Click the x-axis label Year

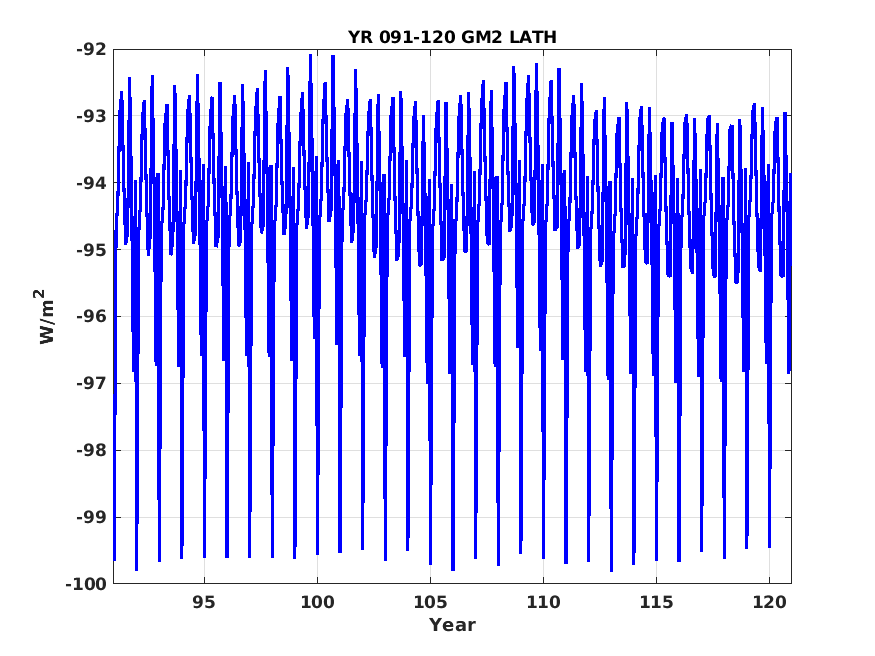(452, 625)
